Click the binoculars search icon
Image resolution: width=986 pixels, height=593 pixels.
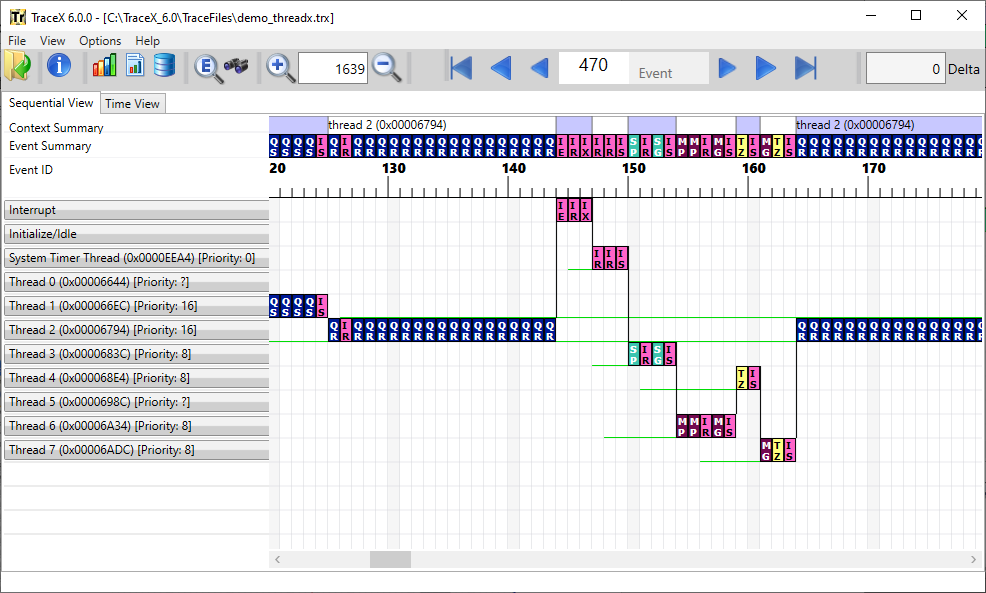pyautogui.click(x=236, y=67)
